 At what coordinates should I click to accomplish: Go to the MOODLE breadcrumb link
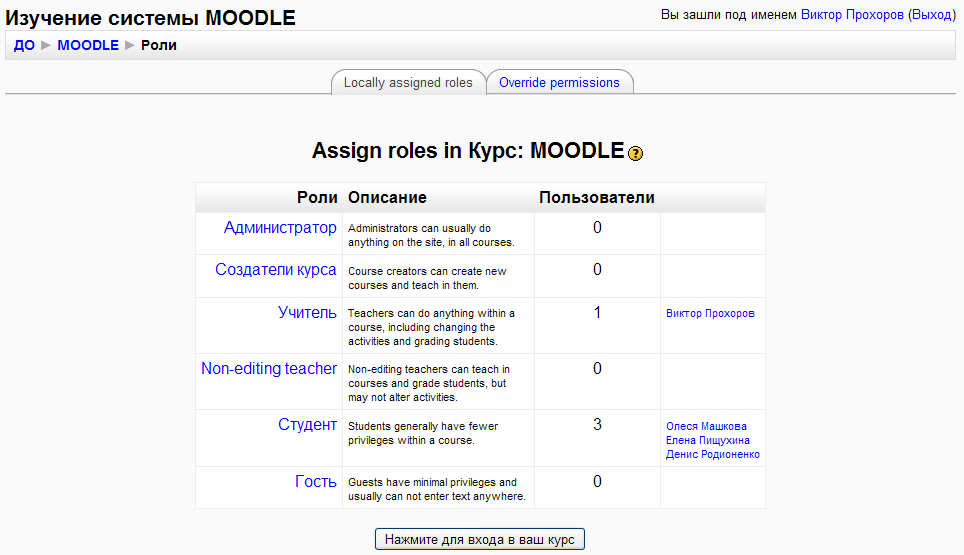point(88,45)
